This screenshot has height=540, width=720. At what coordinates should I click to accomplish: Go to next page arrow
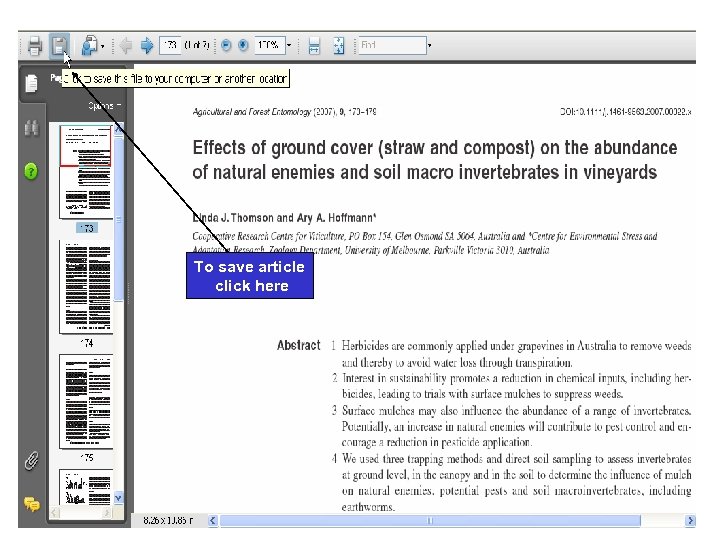[x=147, y=45]
